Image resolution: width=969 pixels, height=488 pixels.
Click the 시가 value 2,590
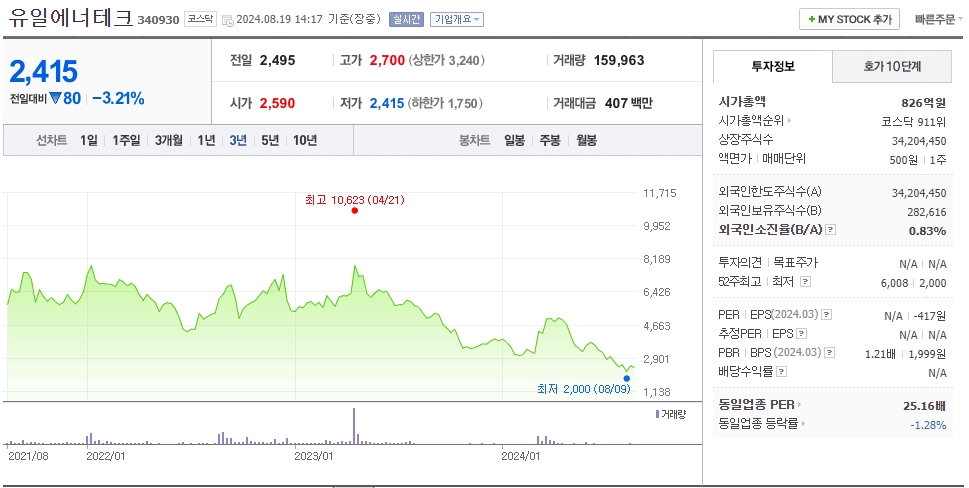pyautogui.click(x=277, y=103)
